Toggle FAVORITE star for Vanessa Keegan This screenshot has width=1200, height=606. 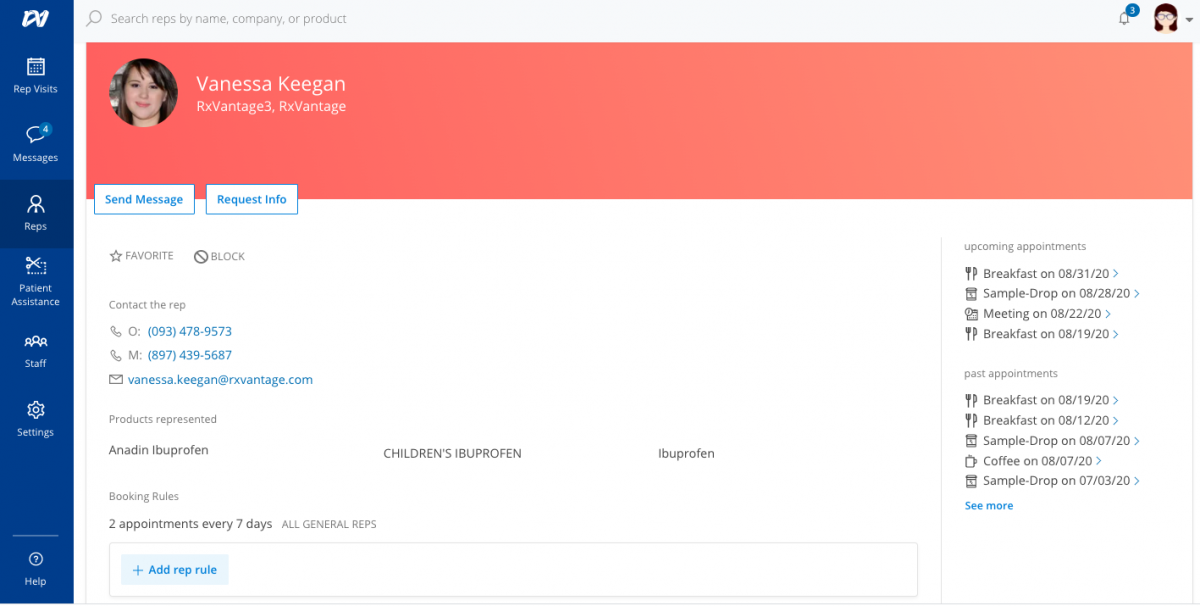(141, 256)
